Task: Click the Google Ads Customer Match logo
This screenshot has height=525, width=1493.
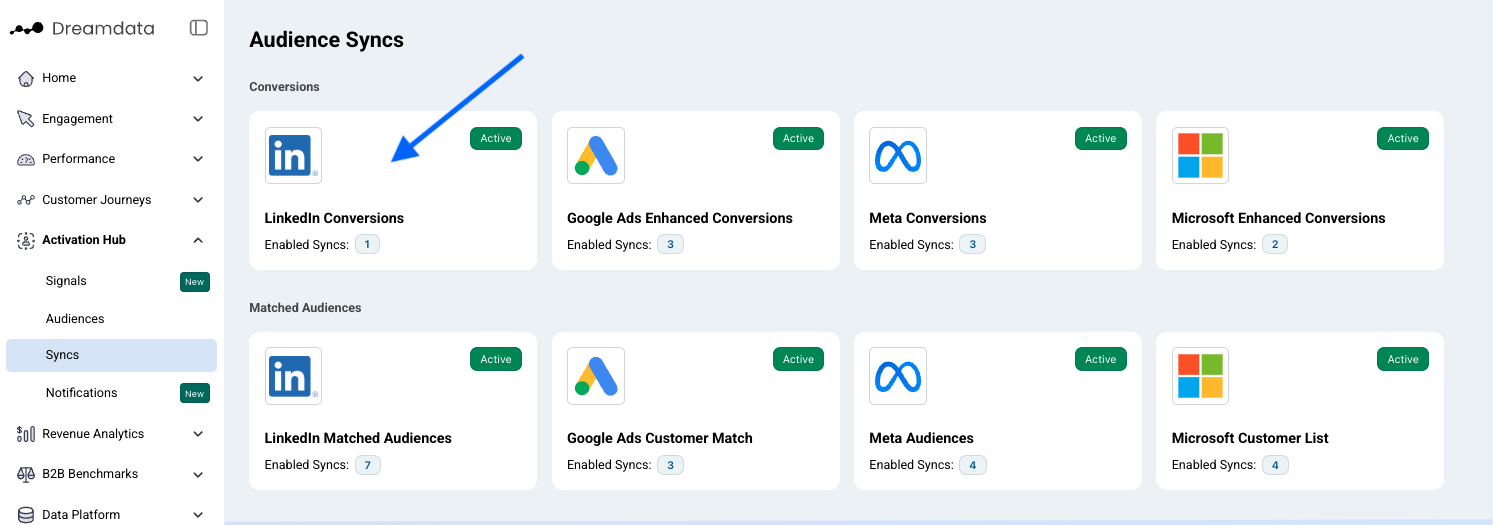Action: tap(596, 376)
